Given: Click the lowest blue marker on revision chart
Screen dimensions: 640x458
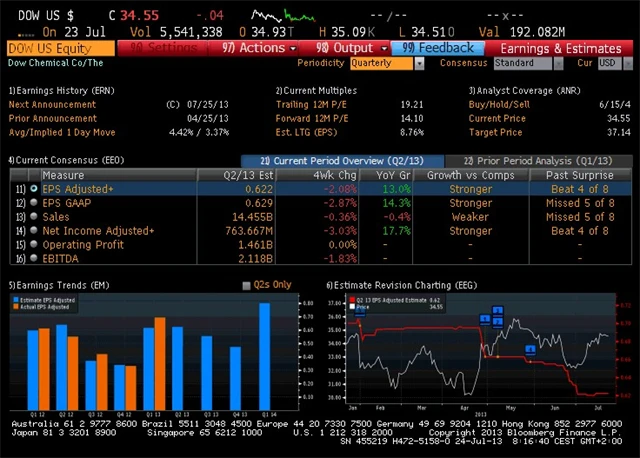Looking at the screenshot, I should (x=531, y=349).
